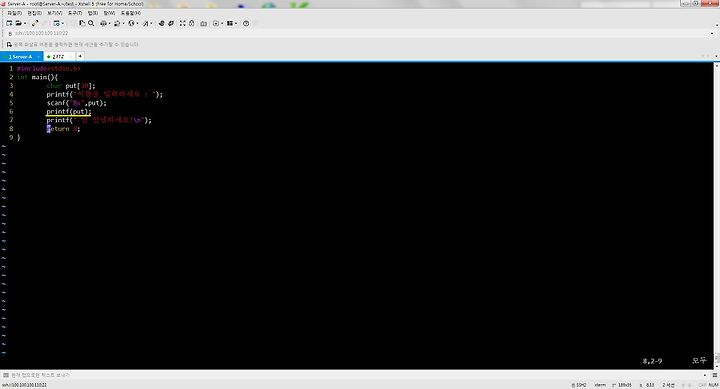Click the script/record toolbar icon
This screenshot has height=389, width=720.
click(x=216, y=23)
